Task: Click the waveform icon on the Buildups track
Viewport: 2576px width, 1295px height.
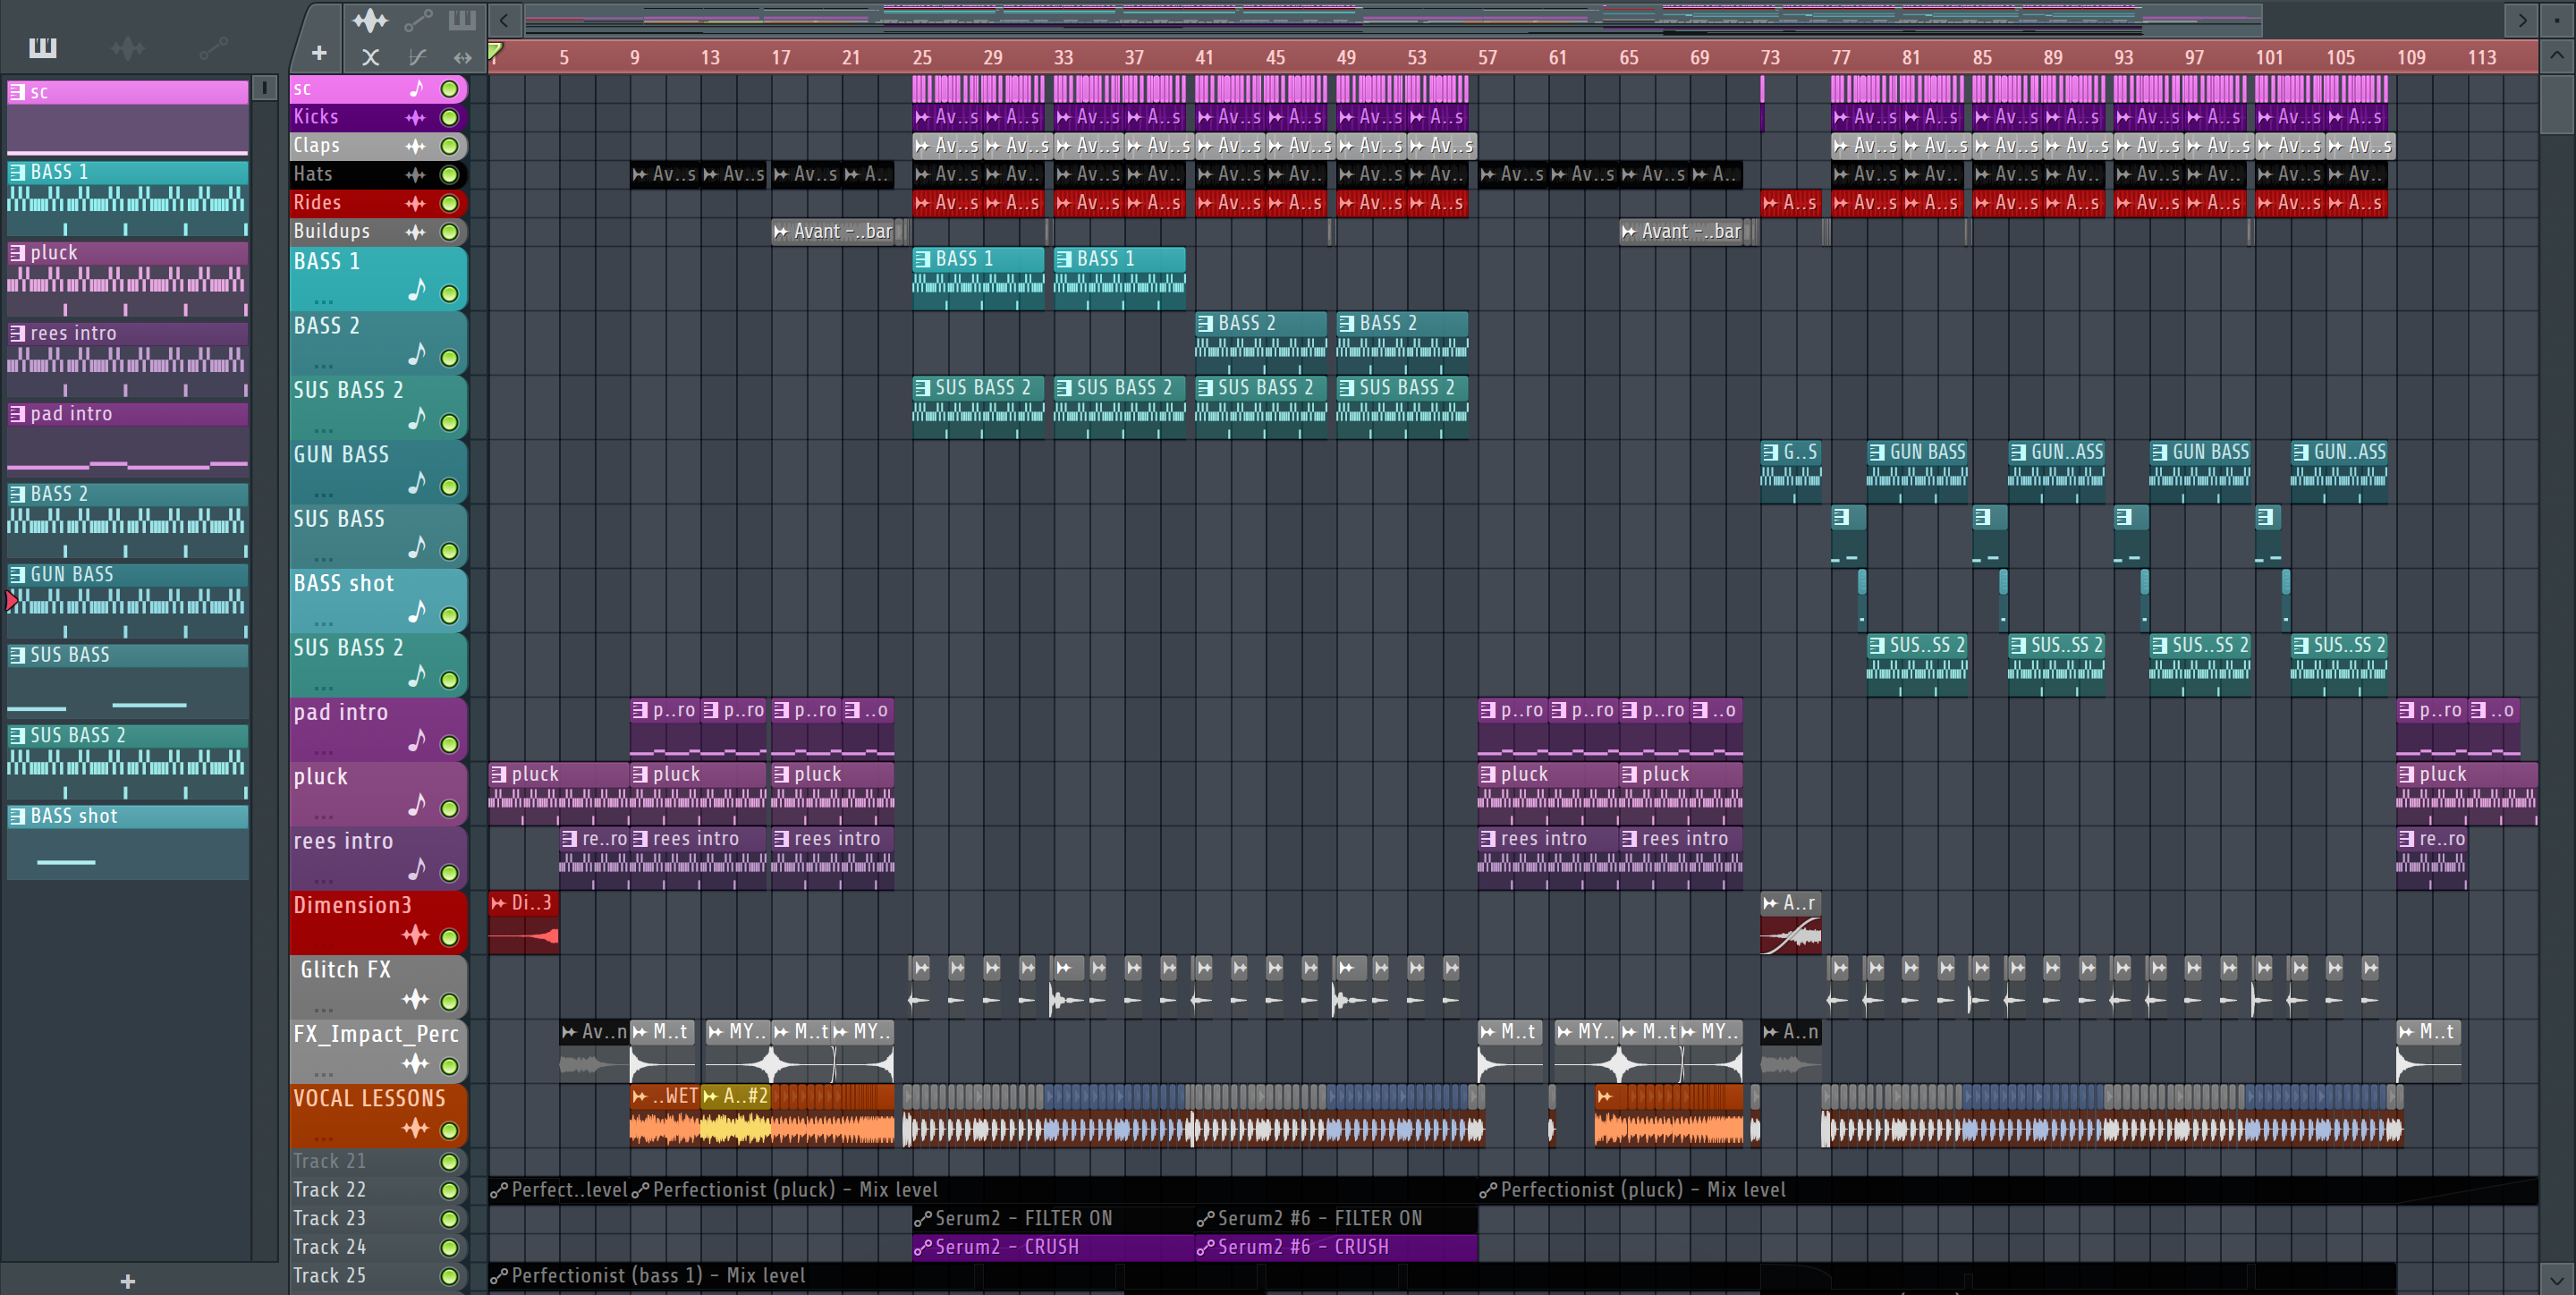Action: point(415,232)
